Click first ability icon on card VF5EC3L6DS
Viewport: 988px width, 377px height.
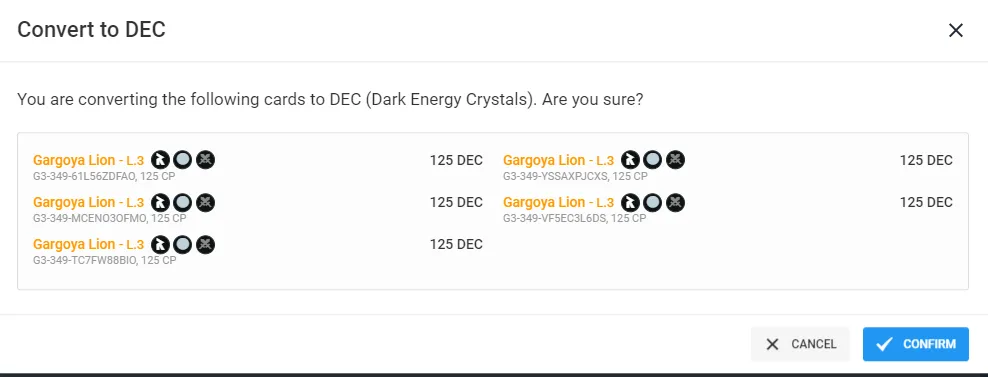click(x=631, y=202)
